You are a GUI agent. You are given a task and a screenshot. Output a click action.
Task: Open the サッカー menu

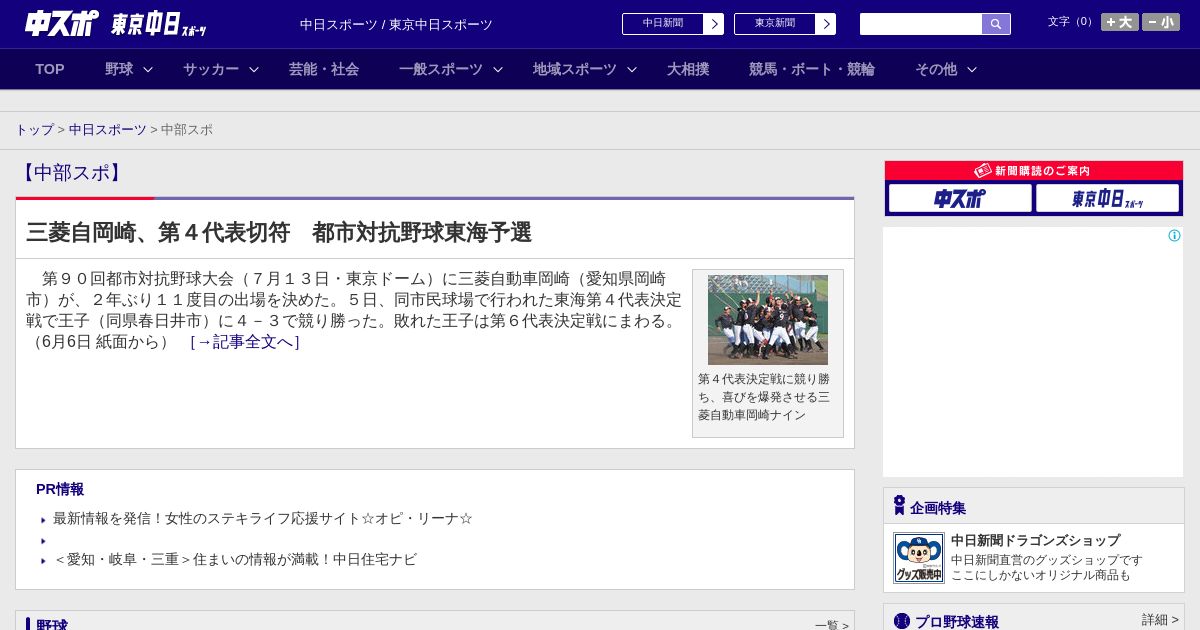pyautogui.click(x=211, y=69)
